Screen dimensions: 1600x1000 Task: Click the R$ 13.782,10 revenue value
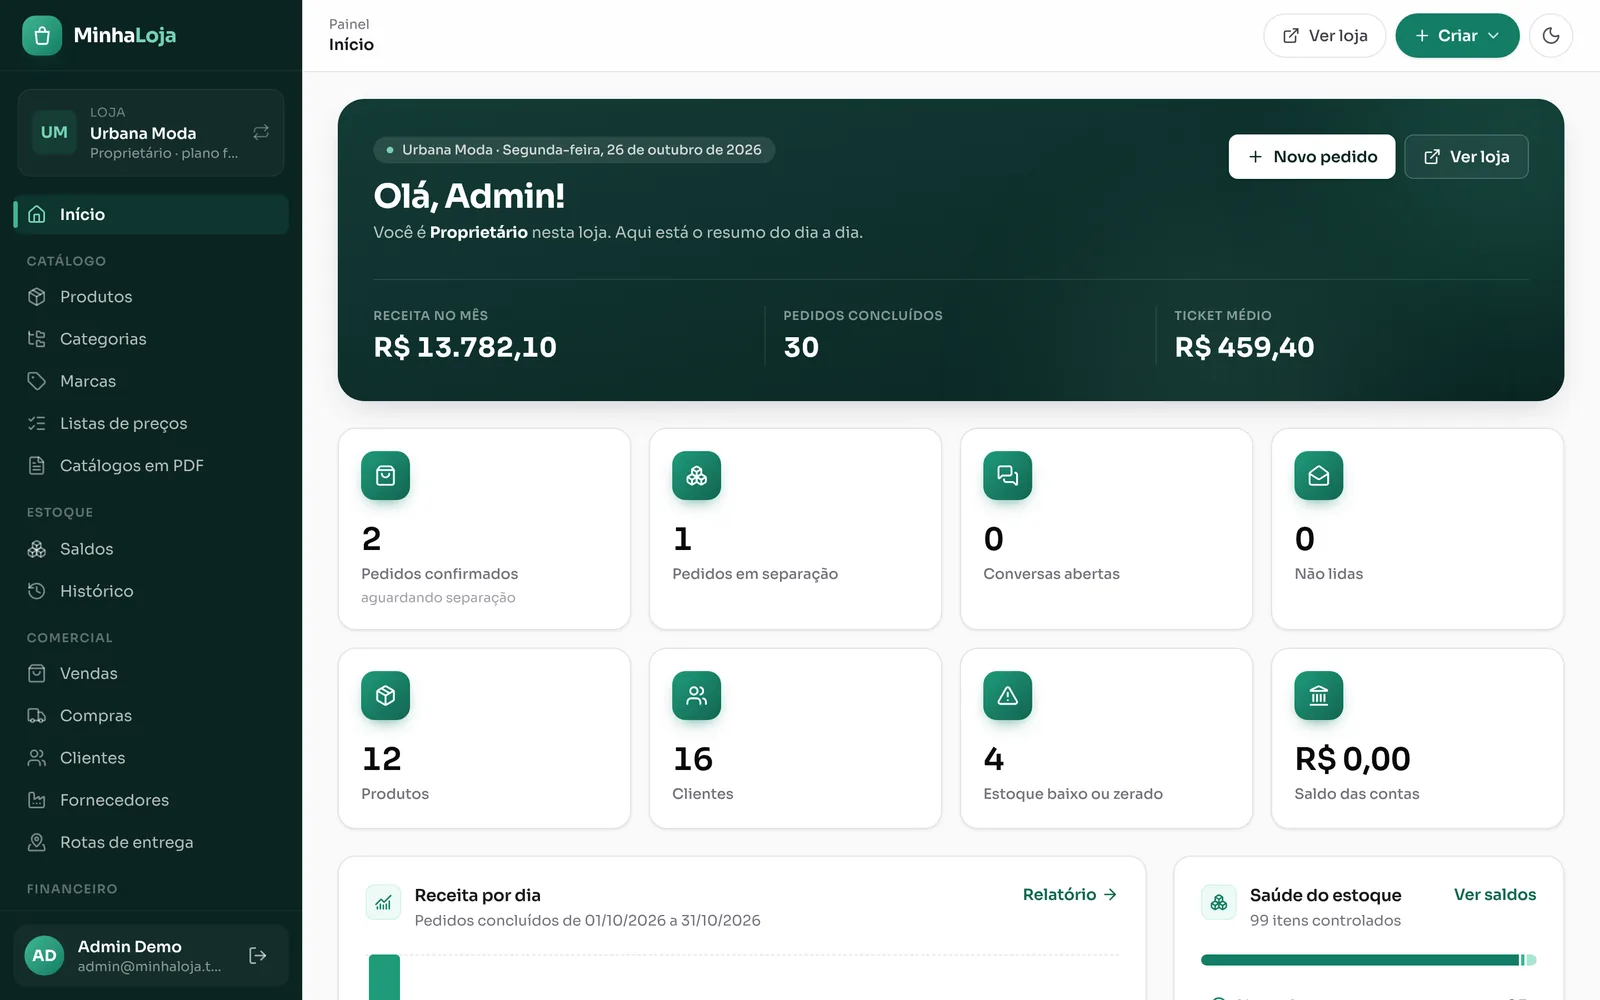click(465, 347)
